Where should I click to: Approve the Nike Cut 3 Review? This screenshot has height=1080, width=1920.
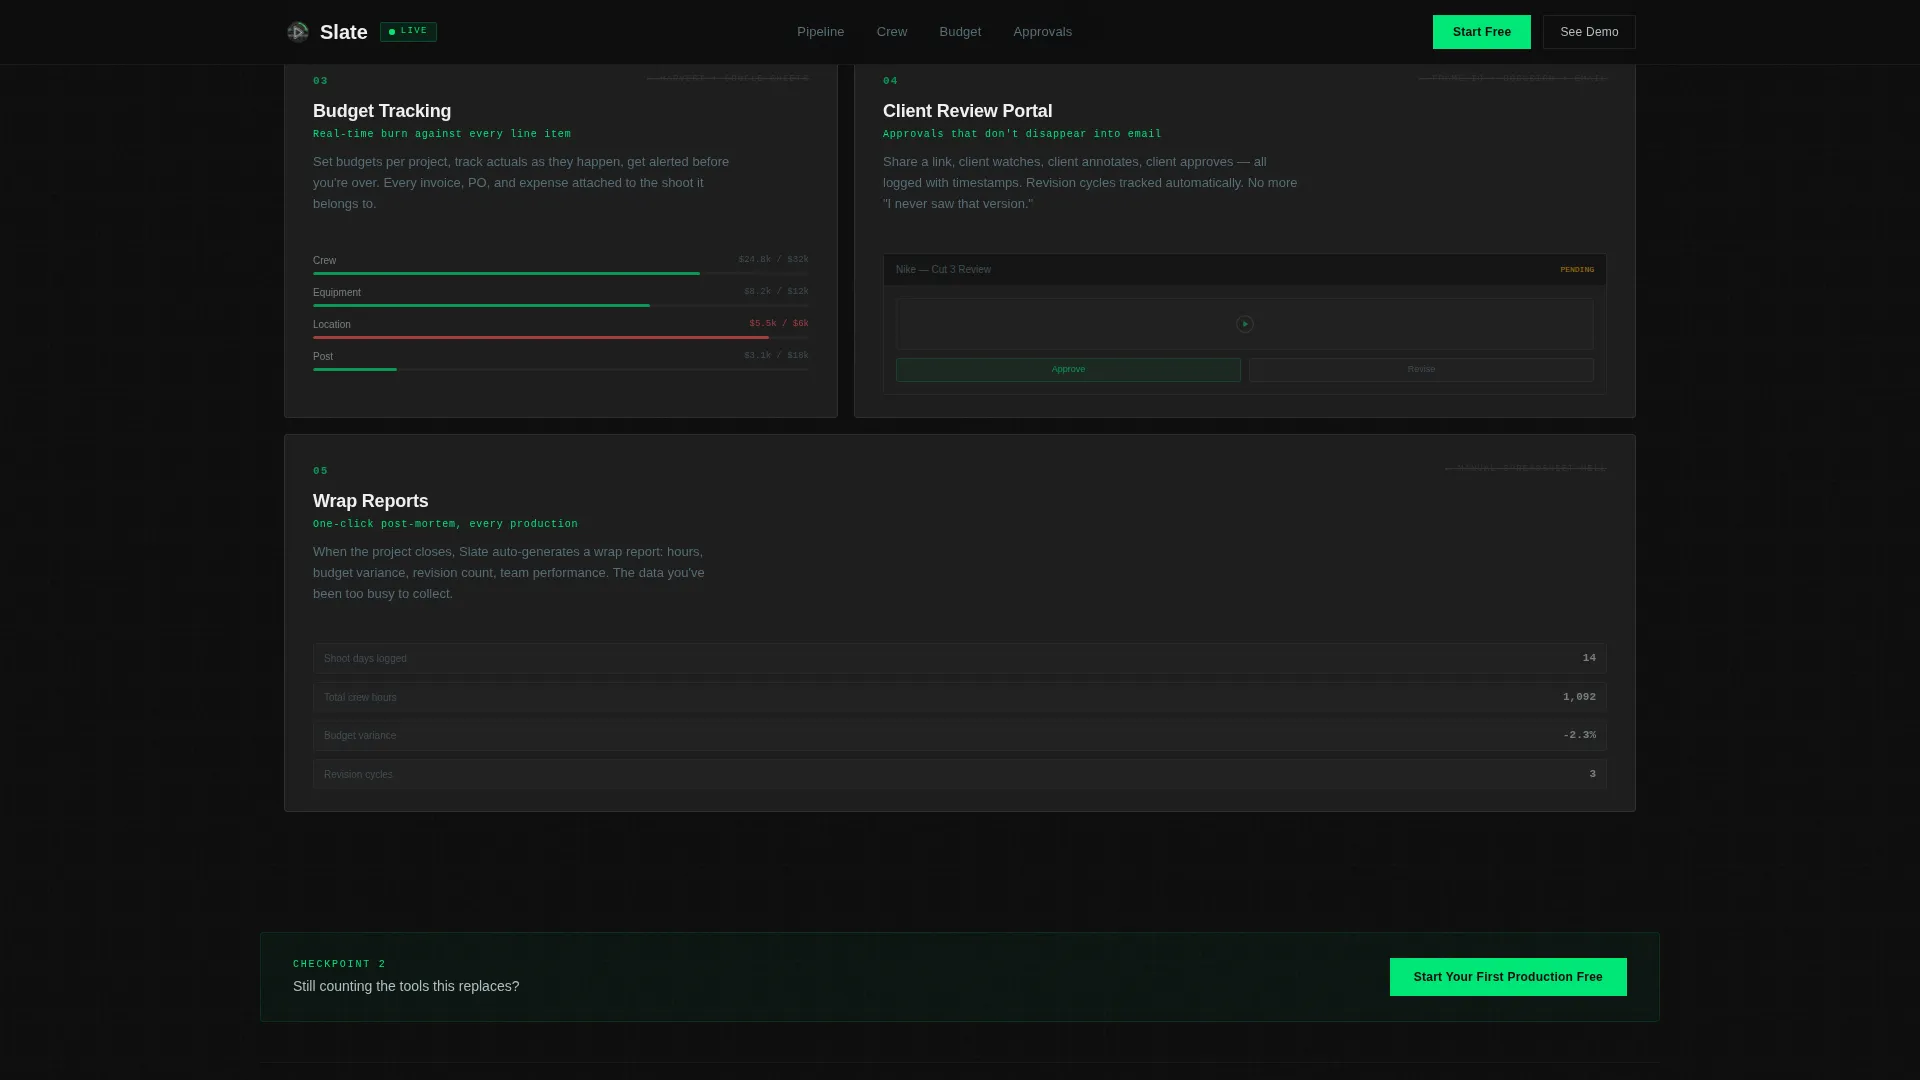point(1068,370)
